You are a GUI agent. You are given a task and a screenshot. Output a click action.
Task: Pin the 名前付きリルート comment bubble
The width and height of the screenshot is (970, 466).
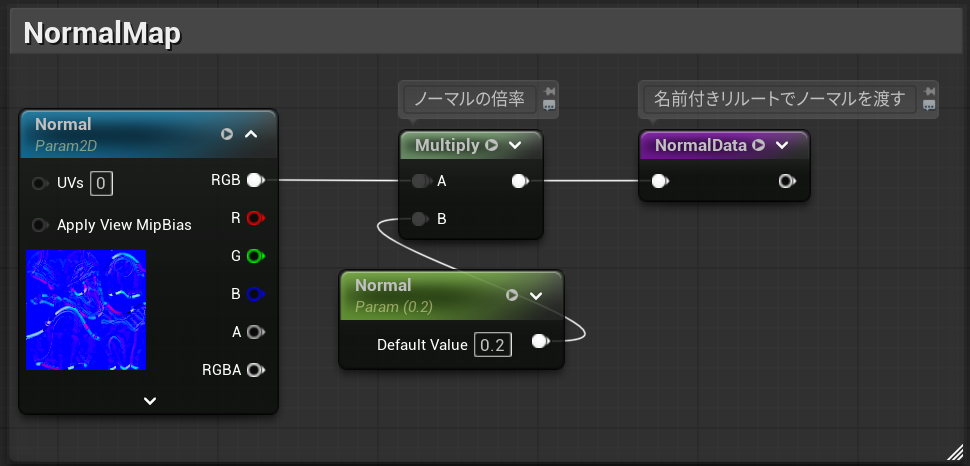click(x=929, y=92)
